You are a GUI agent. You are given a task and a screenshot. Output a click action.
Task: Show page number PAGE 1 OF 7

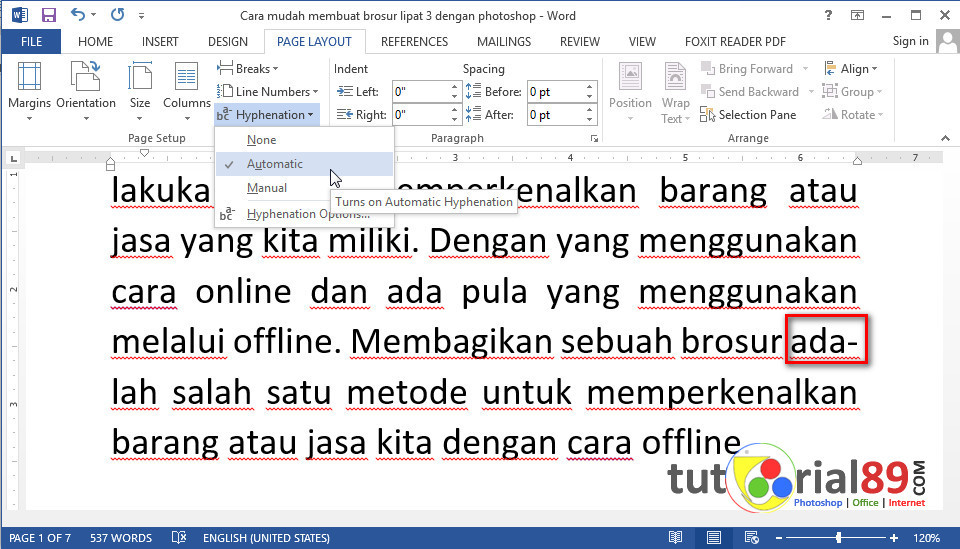pos(40,538)
